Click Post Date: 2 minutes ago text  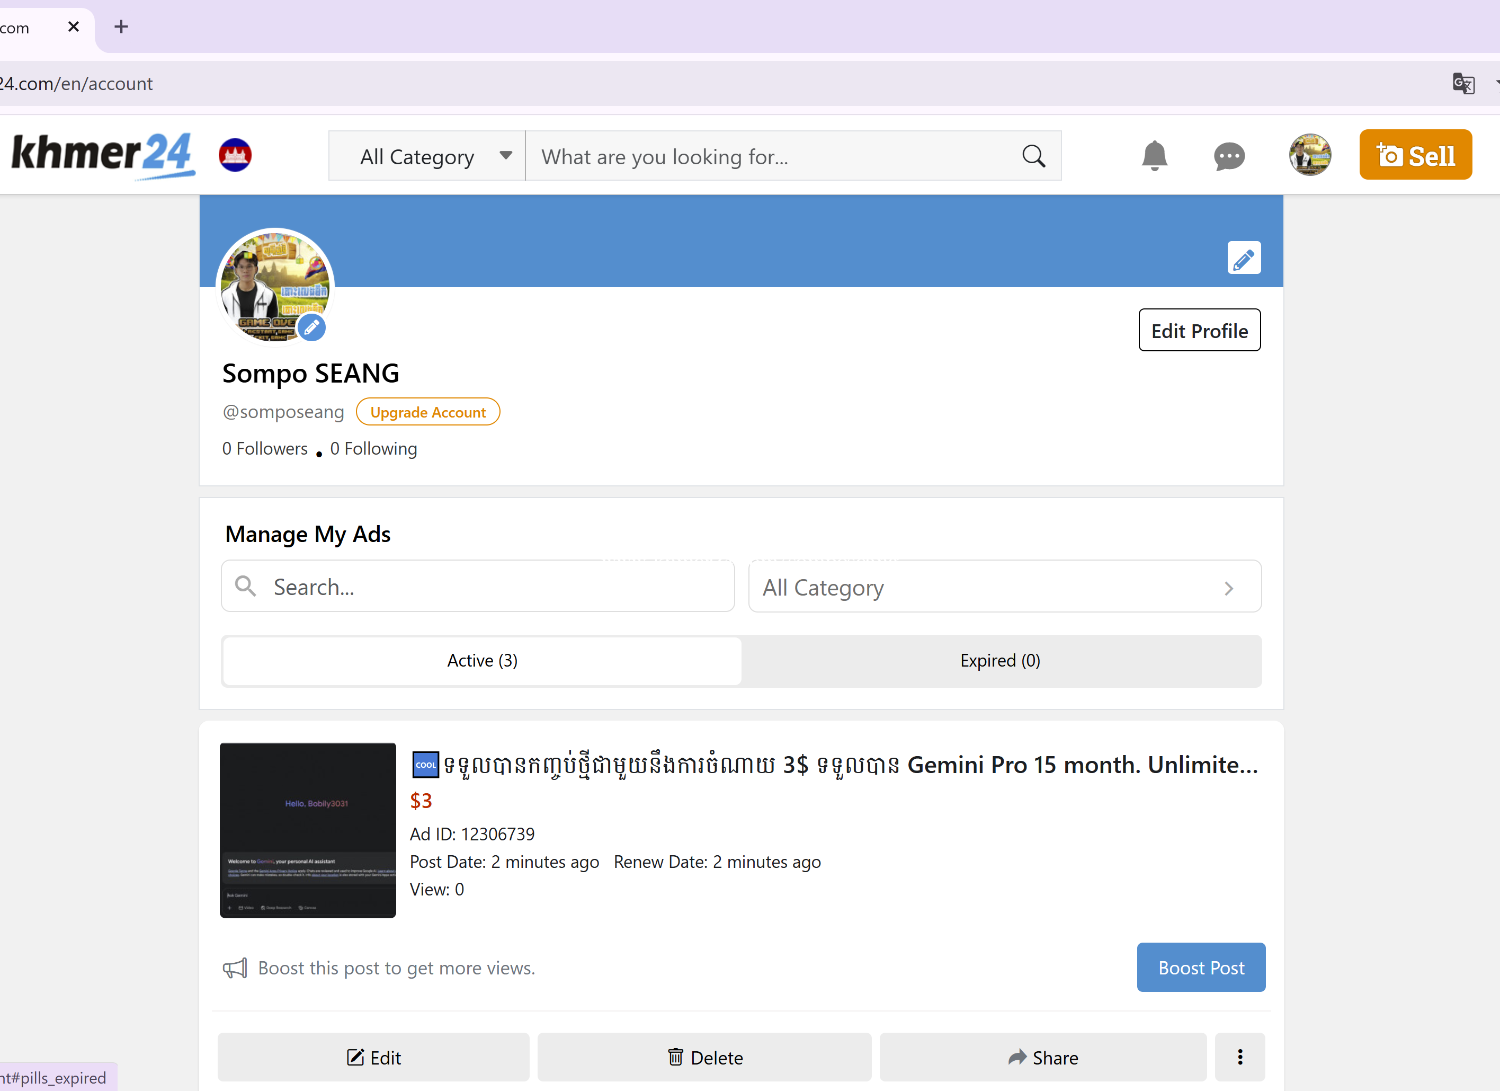505,862
